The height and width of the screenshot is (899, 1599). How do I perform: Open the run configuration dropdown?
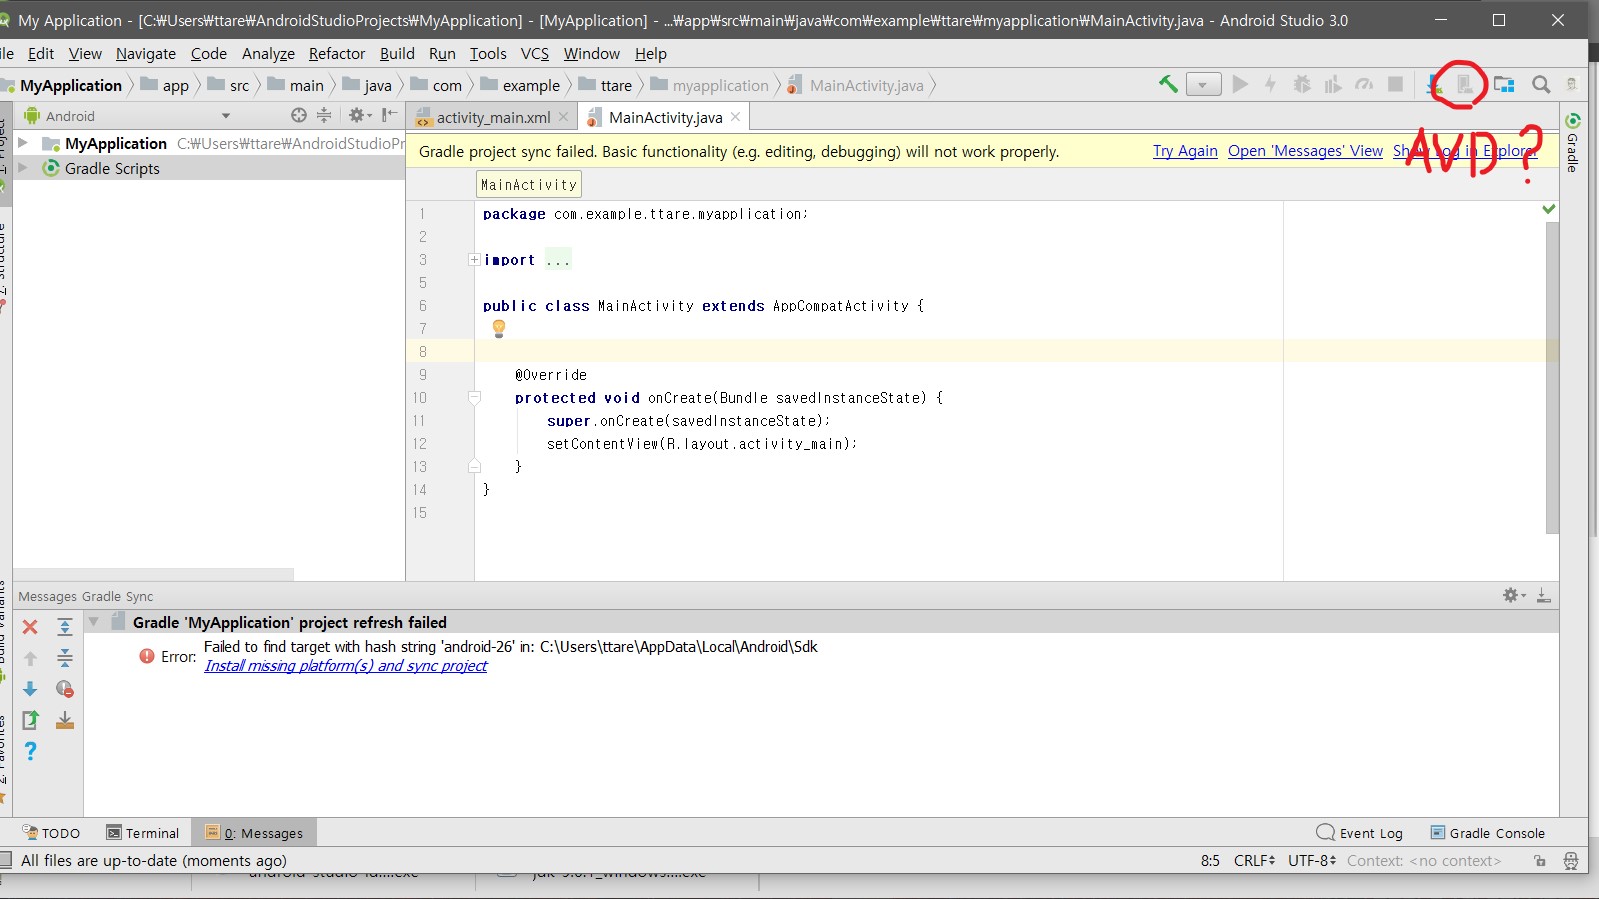(x=1203, y=85)
